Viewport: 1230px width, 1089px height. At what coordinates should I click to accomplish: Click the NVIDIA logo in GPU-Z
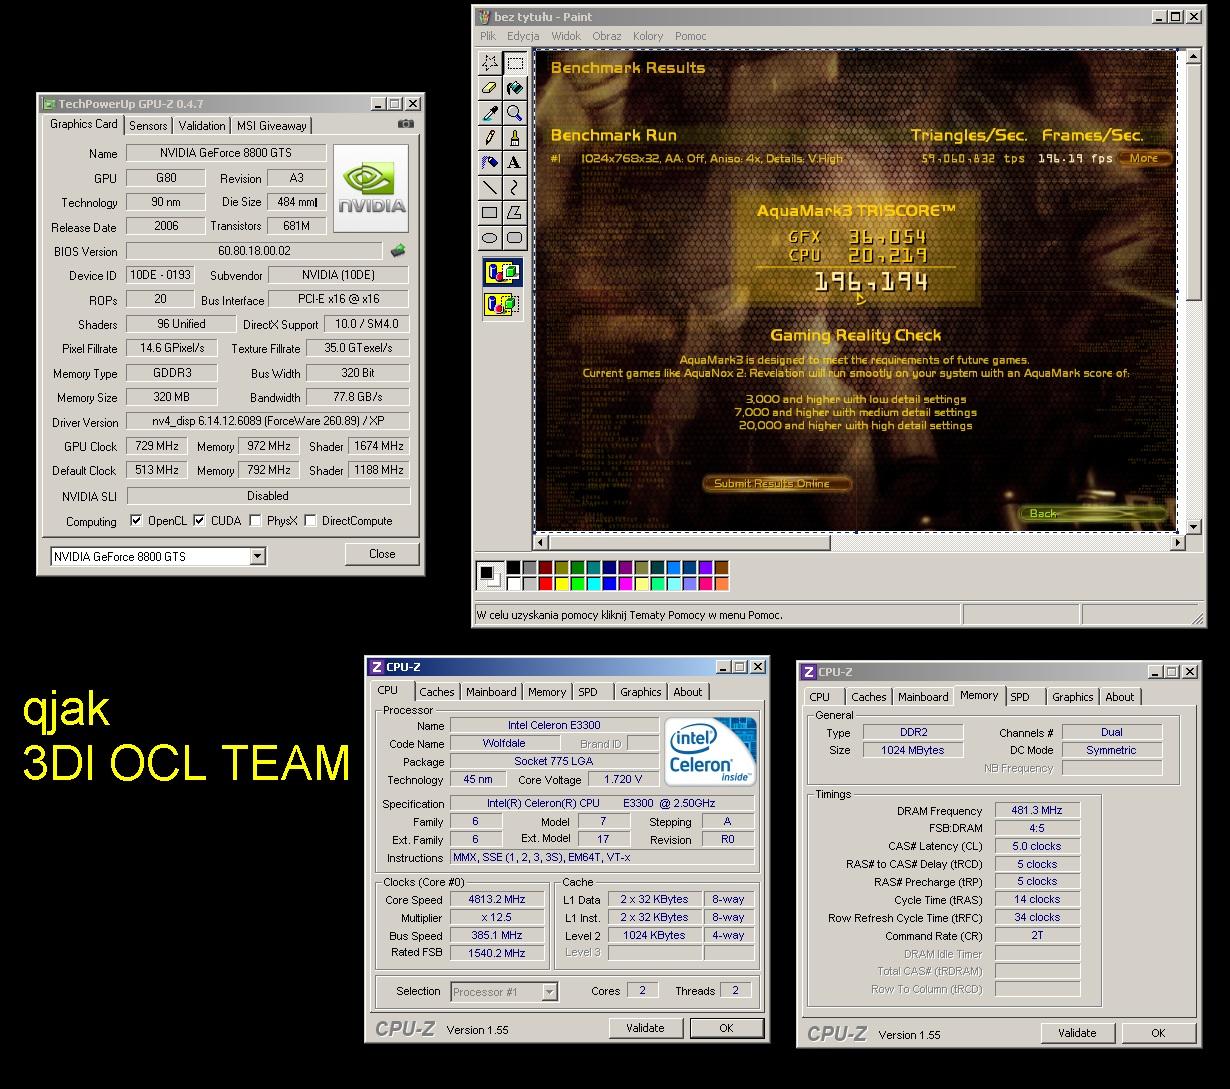371,188
